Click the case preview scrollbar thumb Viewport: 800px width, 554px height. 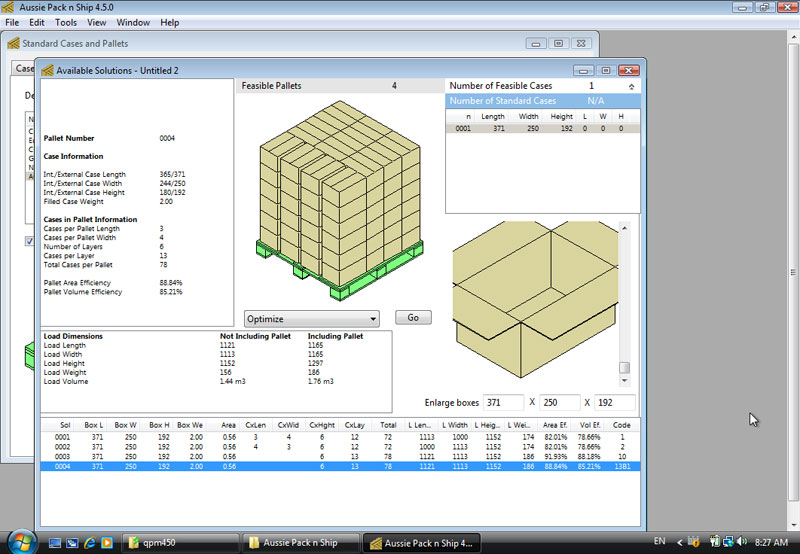[624, 367]
